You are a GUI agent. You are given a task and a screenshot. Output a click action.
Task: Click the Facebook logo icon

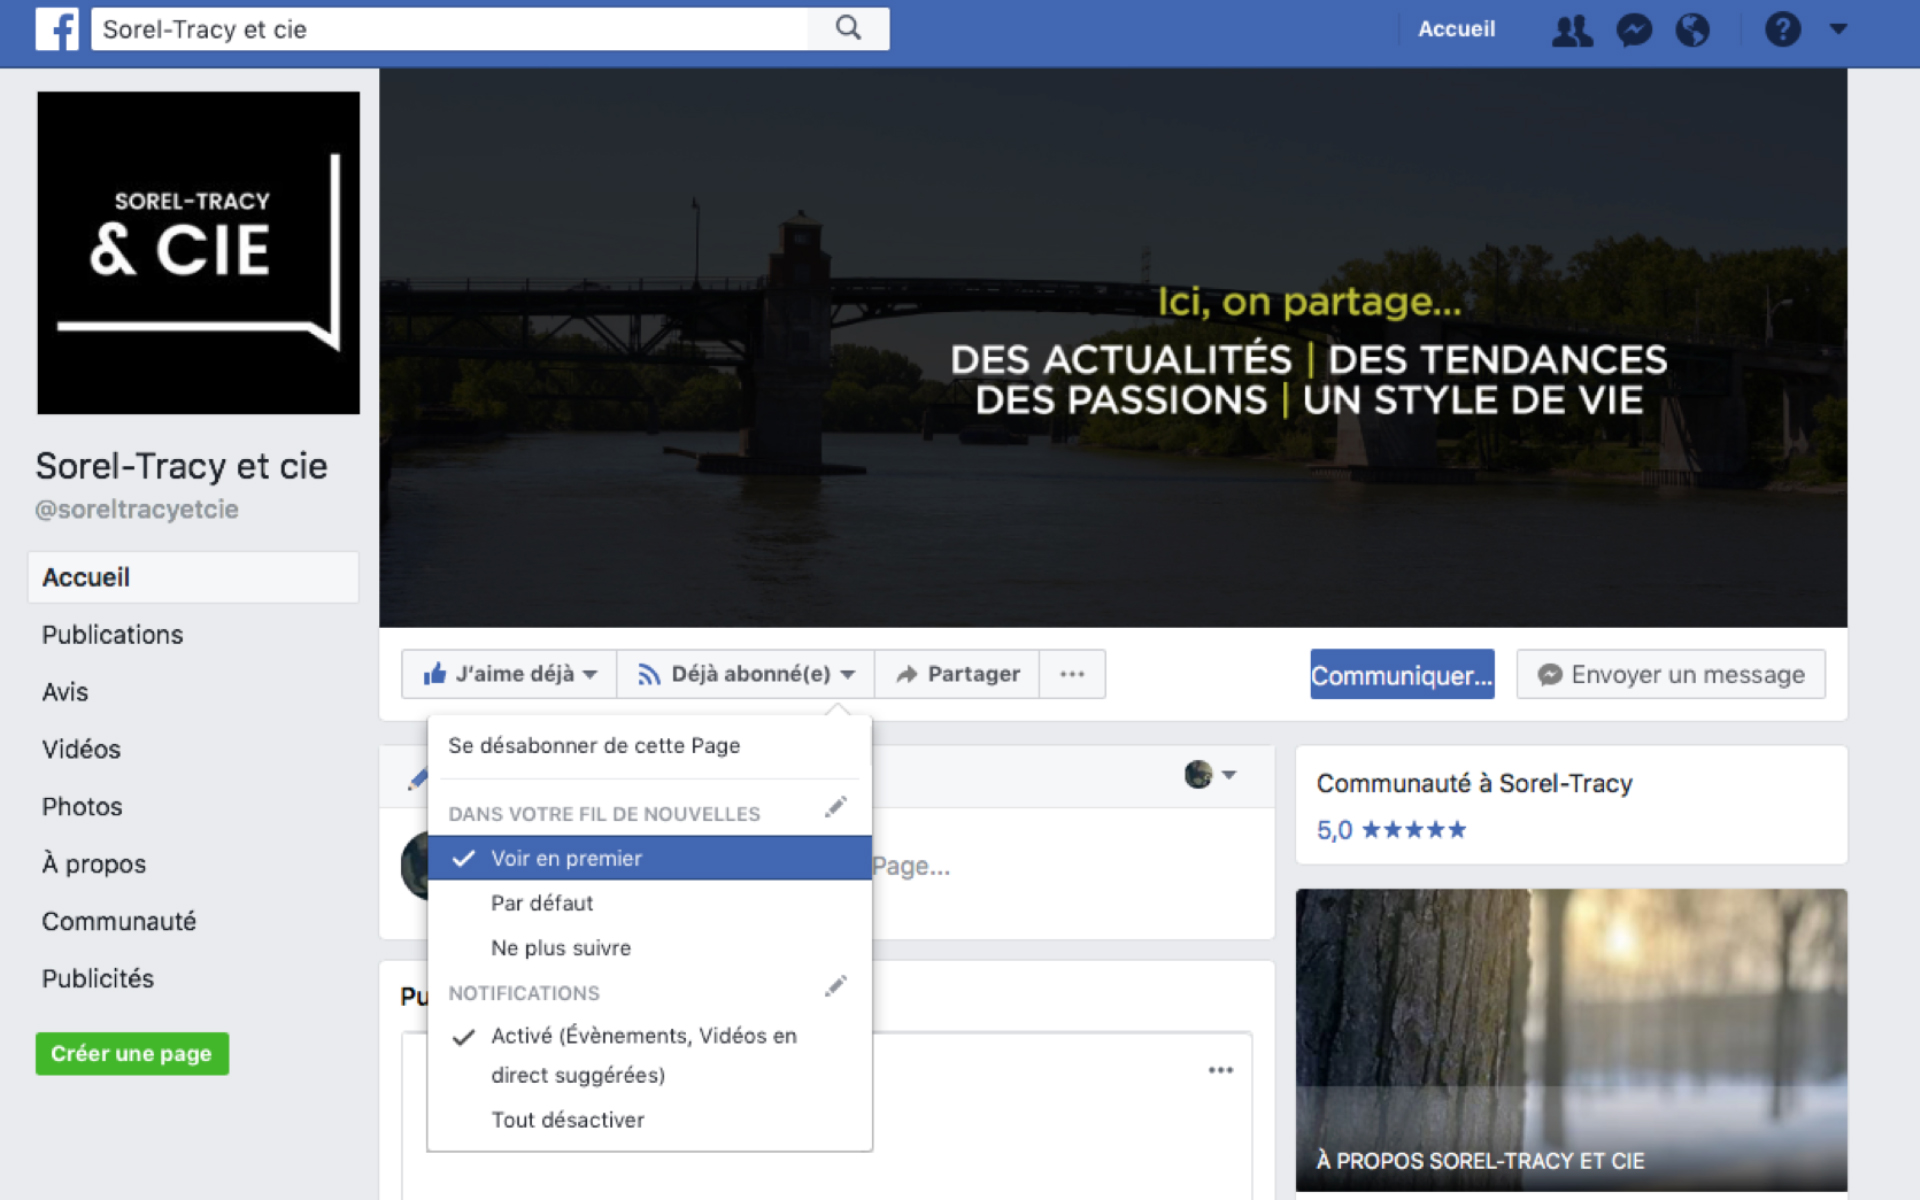57,29
